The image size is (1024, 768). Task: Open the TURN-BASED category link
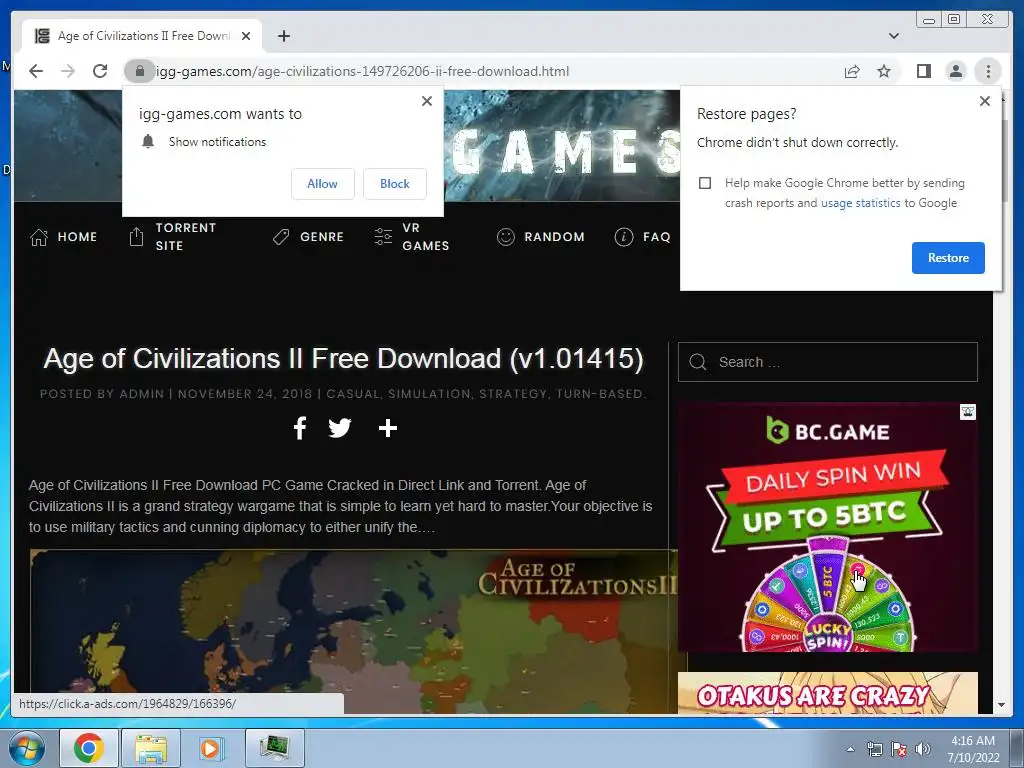[x=599, y=394]
